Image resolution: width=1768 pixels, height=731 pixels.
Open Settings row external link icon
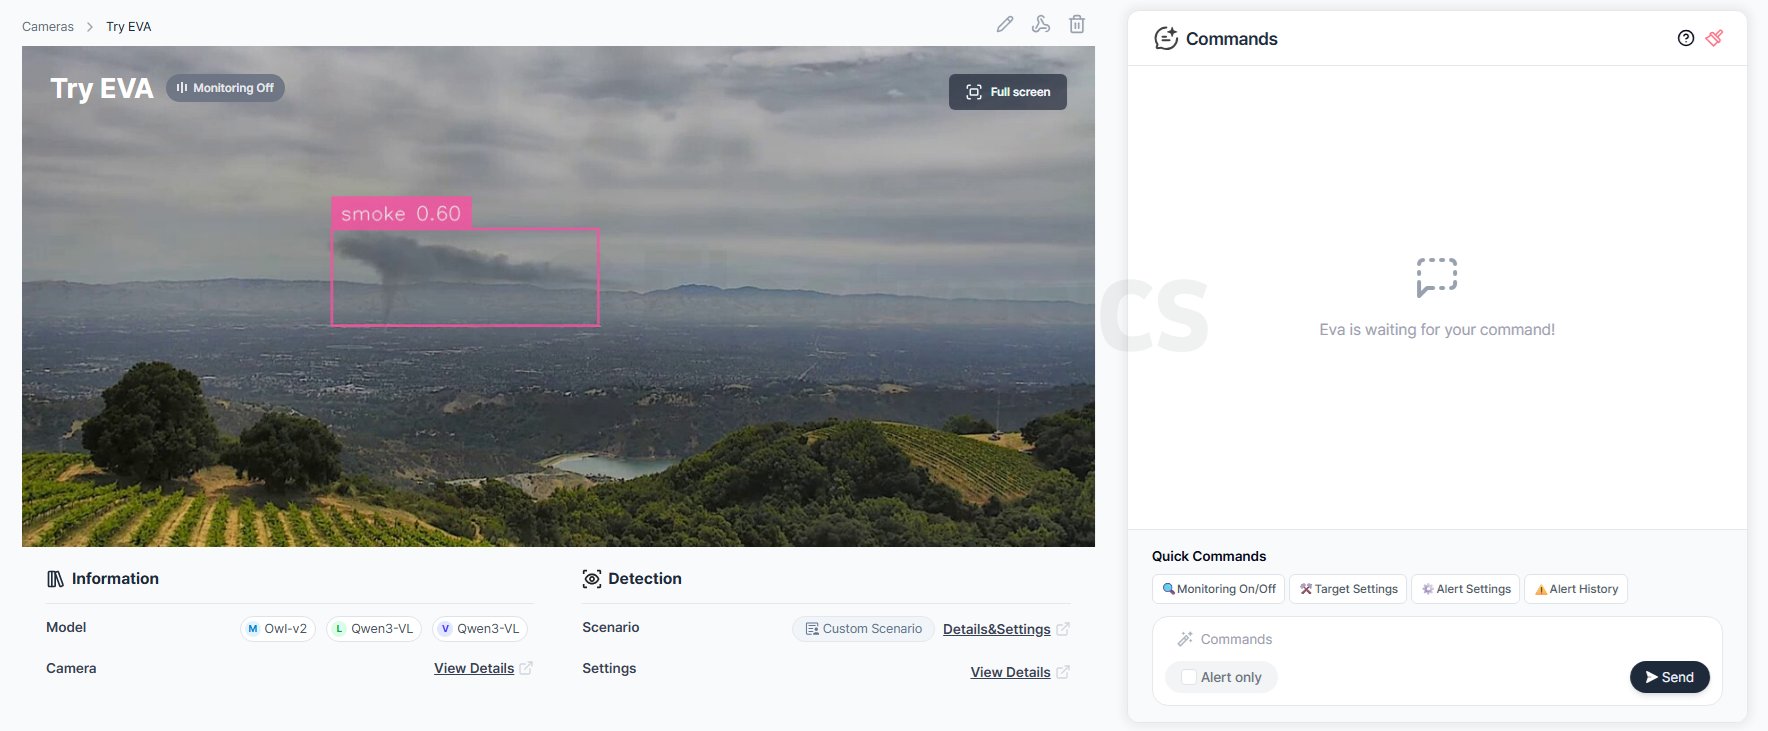pyautogui.click(x=1062, y=672)
